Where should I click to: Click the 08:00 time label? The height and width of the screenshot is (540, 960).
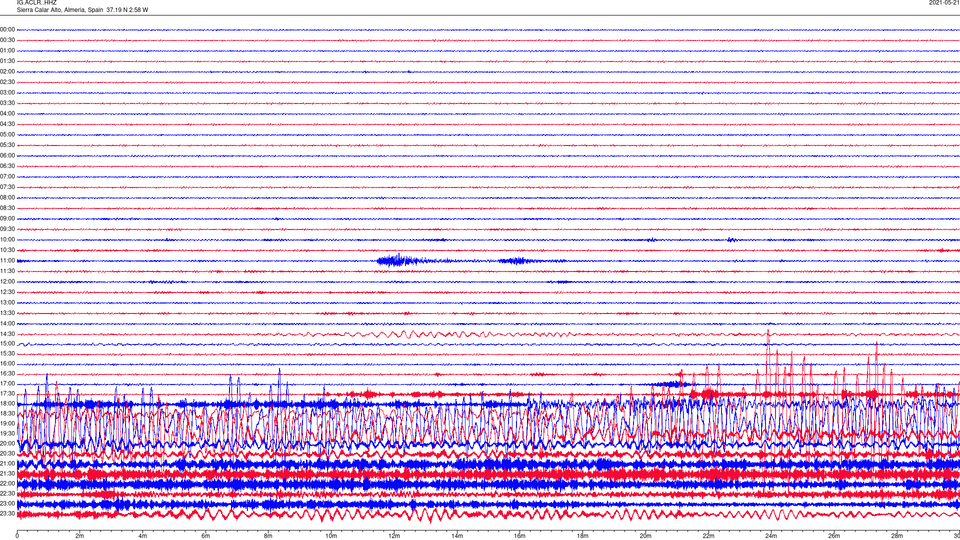coord(7,198)
